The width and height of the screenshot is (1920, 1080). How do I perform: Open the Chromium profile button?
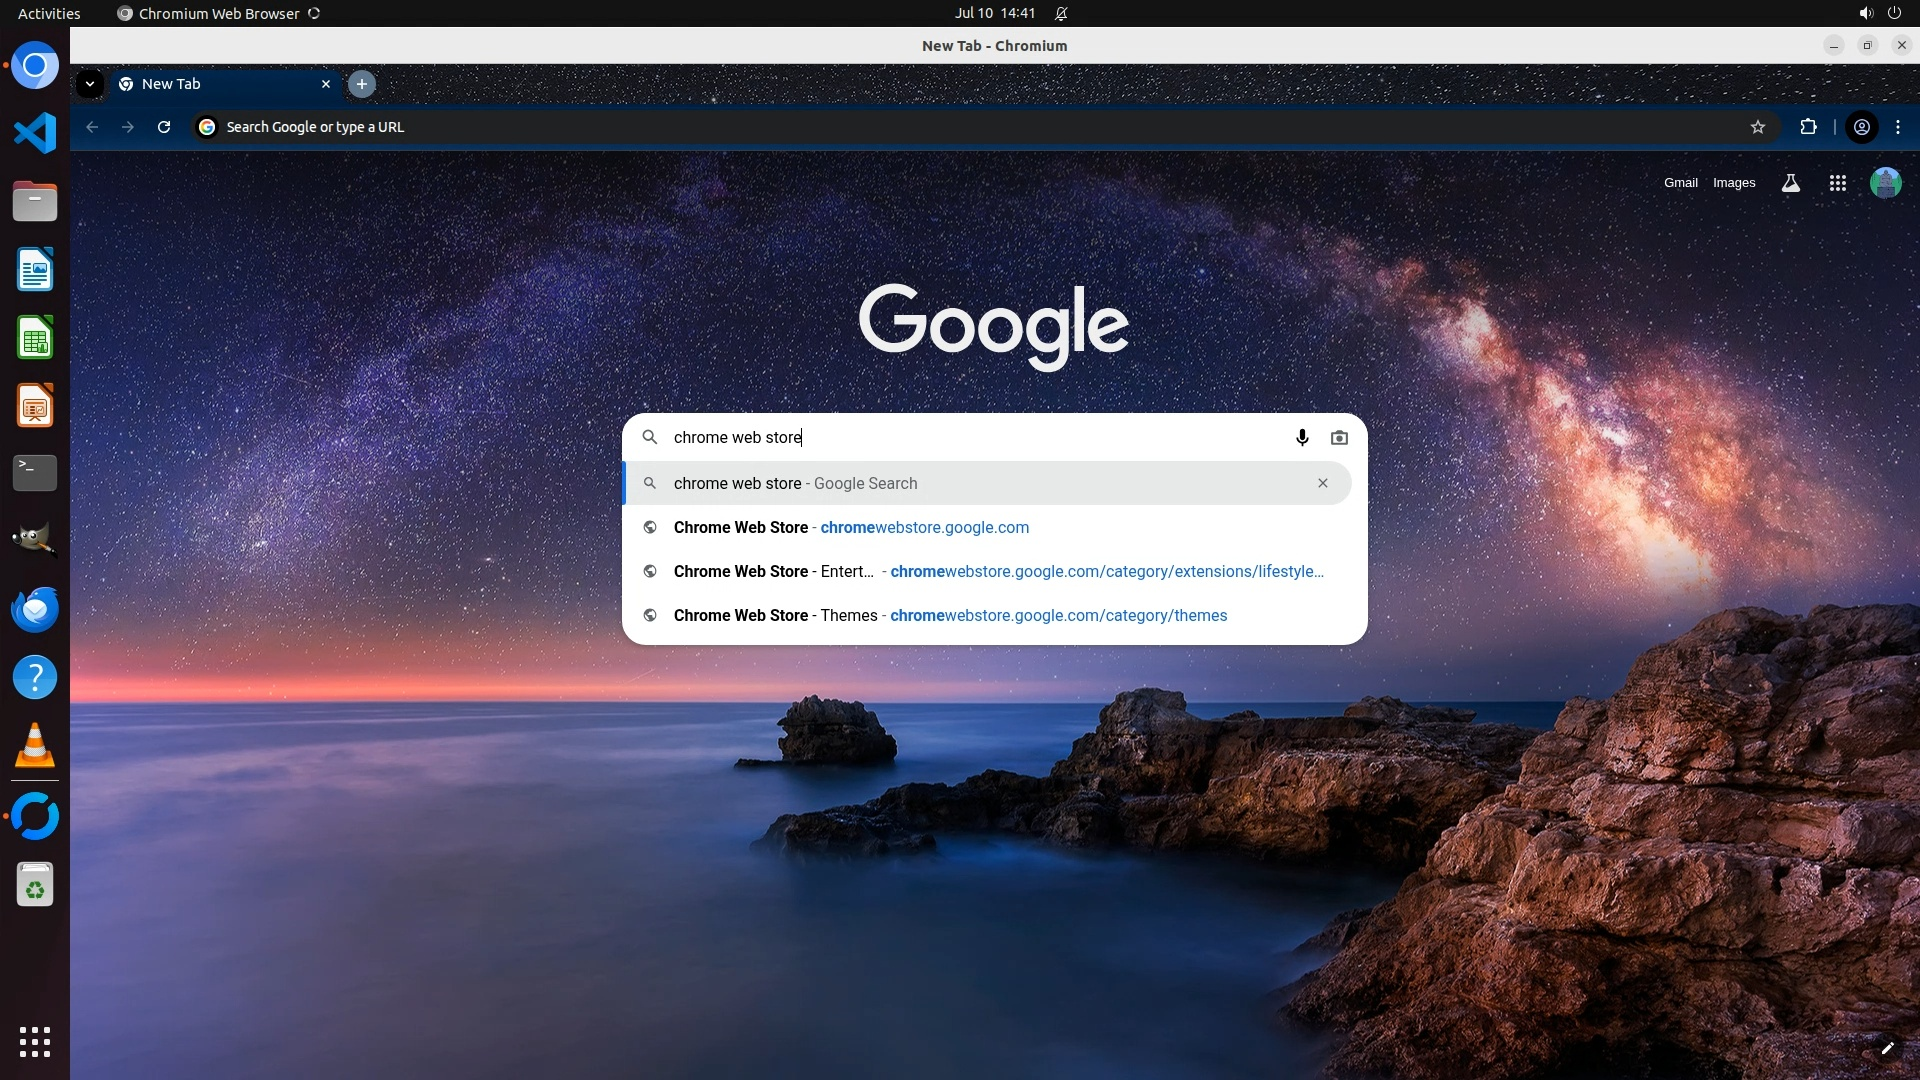[x=1862, y=127]
